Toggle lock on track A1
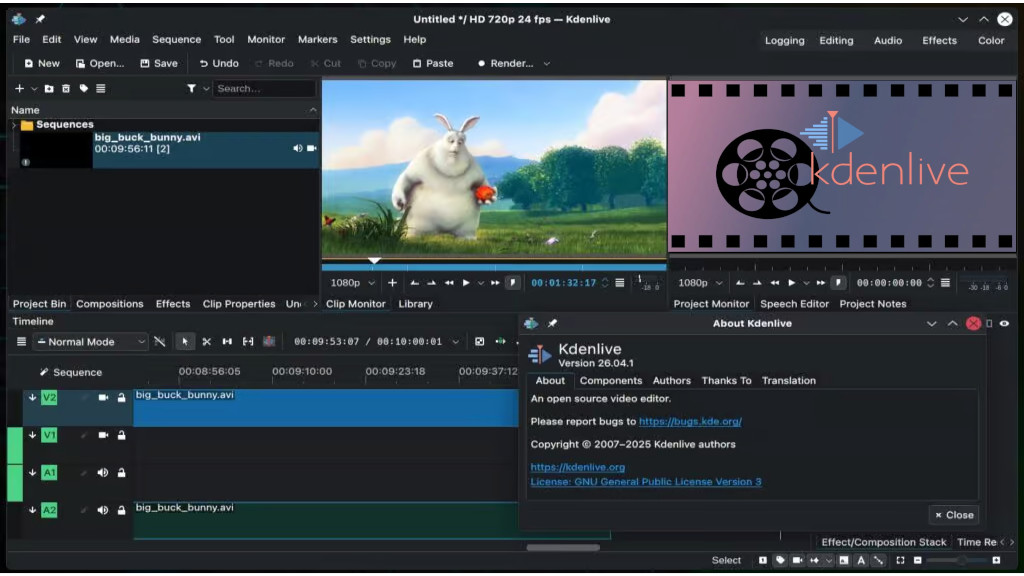 pyautogui.click(x=121, y=473)
